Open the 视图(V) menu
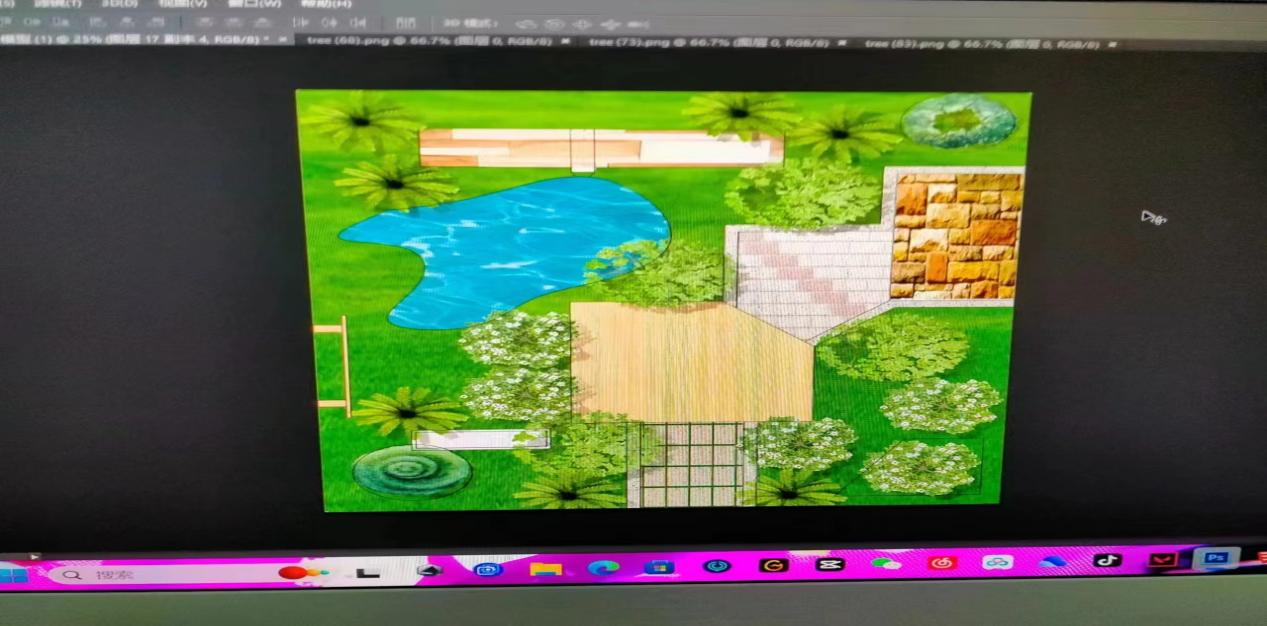The width and height of the screenshot is (1267, 626). 183,3
